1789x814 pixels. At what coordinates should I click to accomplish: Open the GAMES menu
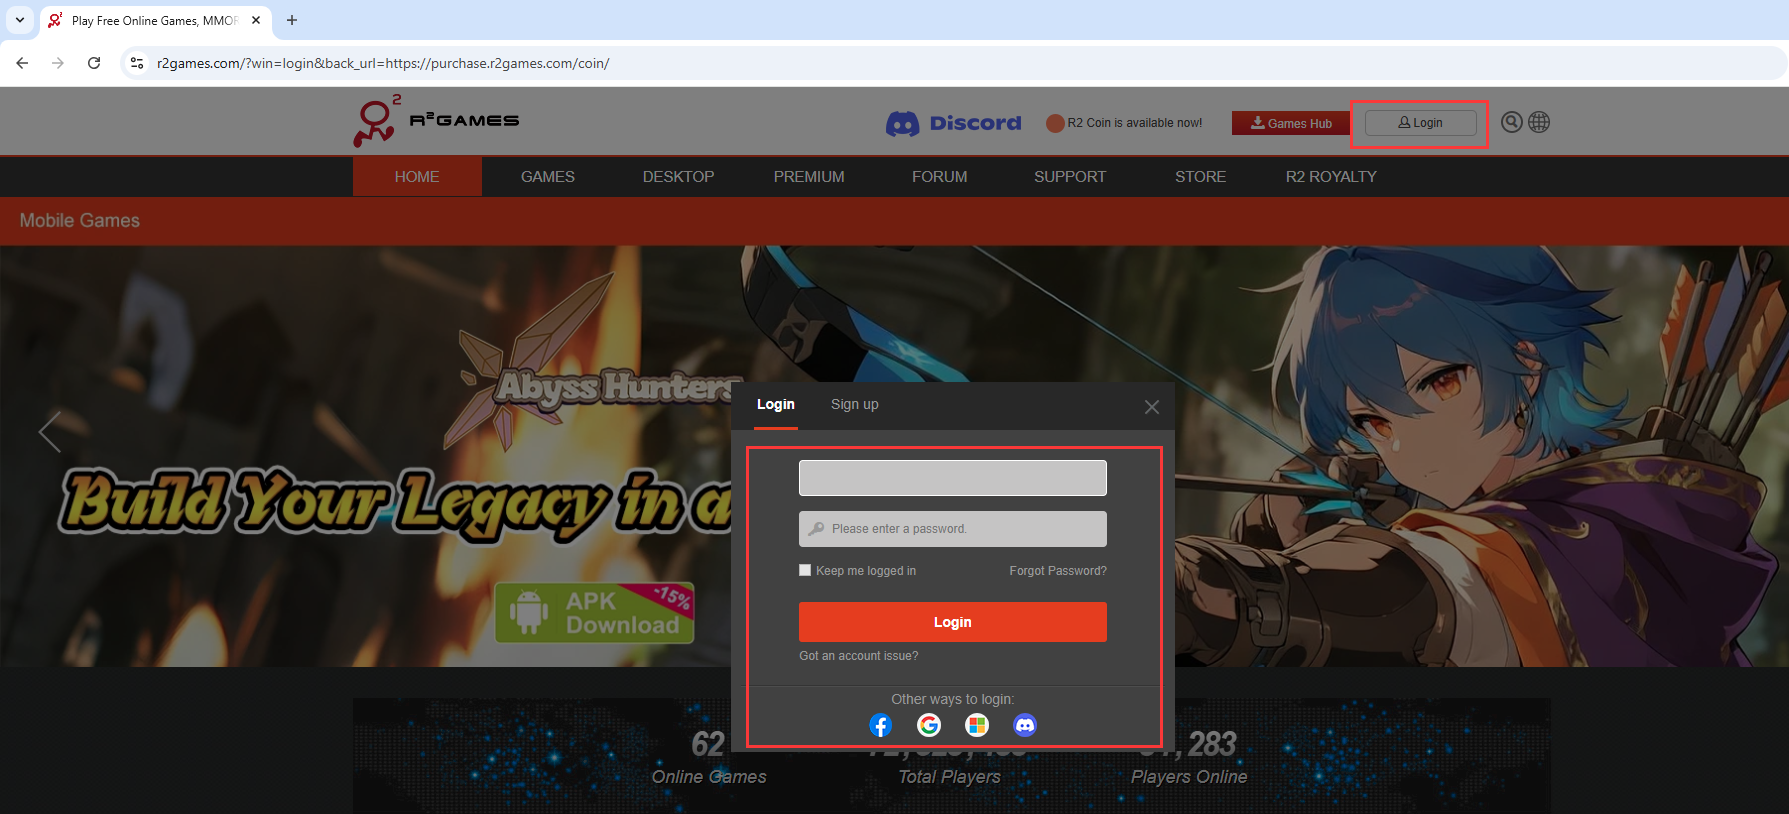tap(547, 177)
